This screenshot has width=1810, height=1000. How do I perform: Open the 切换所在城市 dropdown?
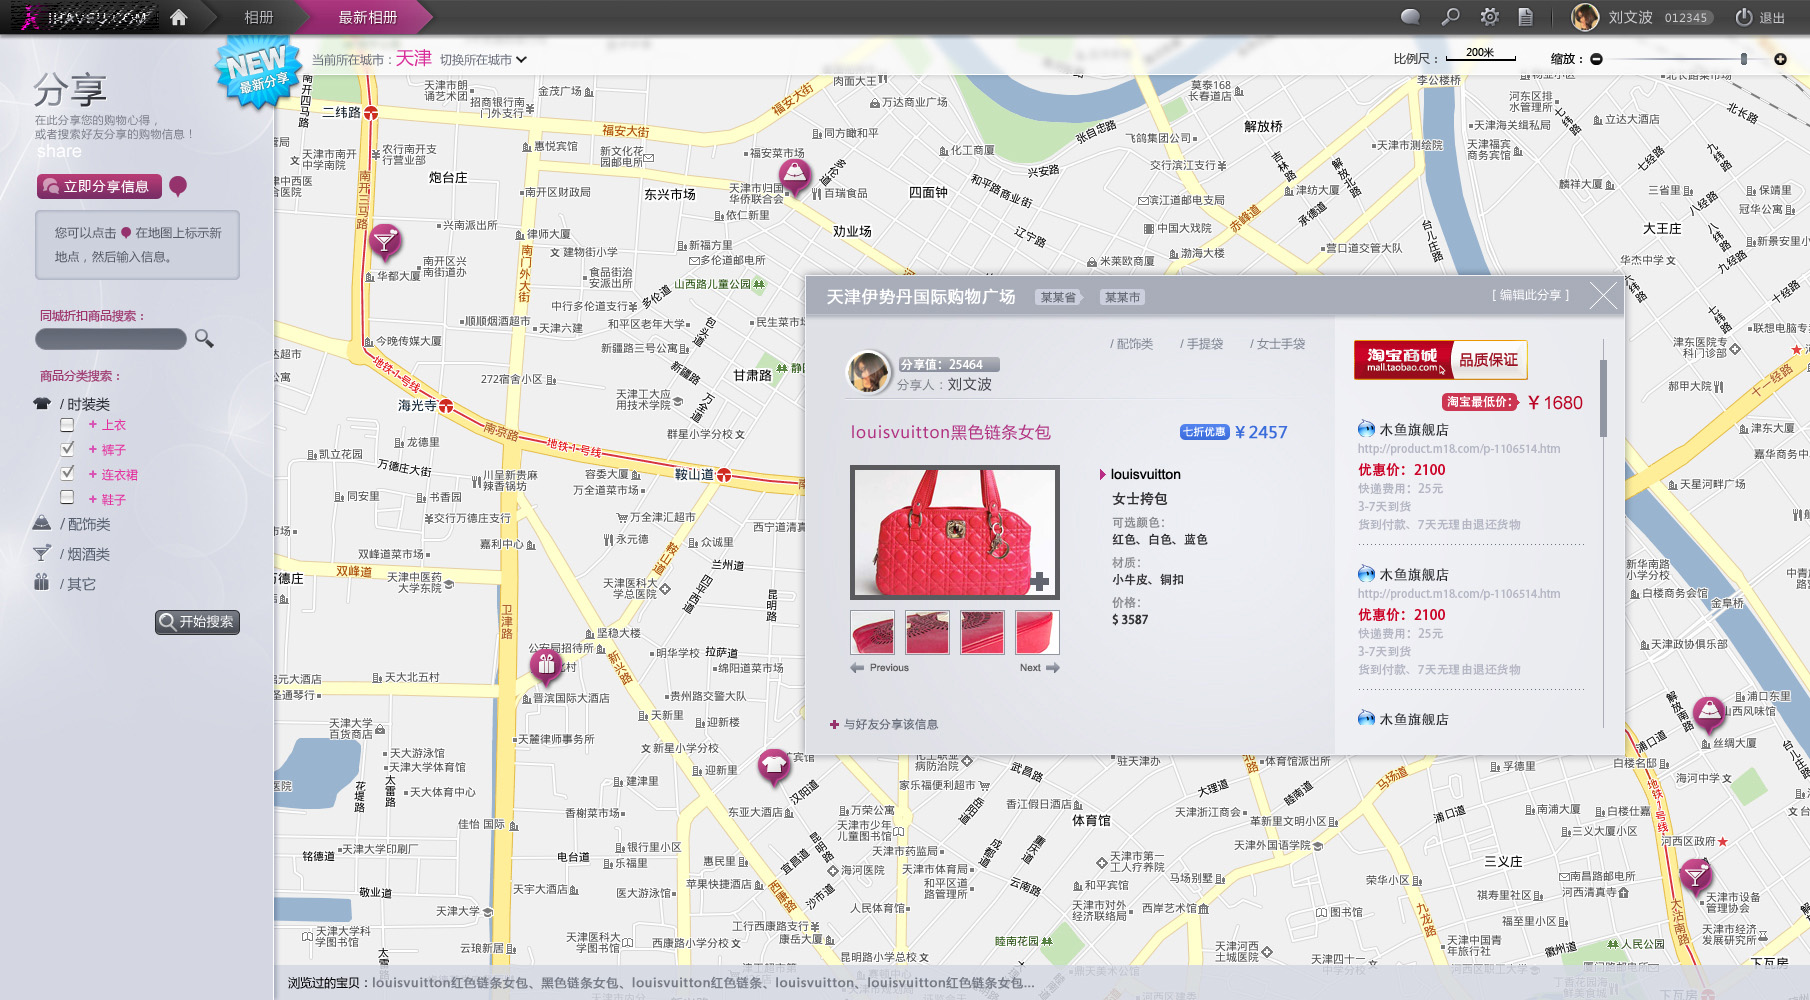pos(483,60)
